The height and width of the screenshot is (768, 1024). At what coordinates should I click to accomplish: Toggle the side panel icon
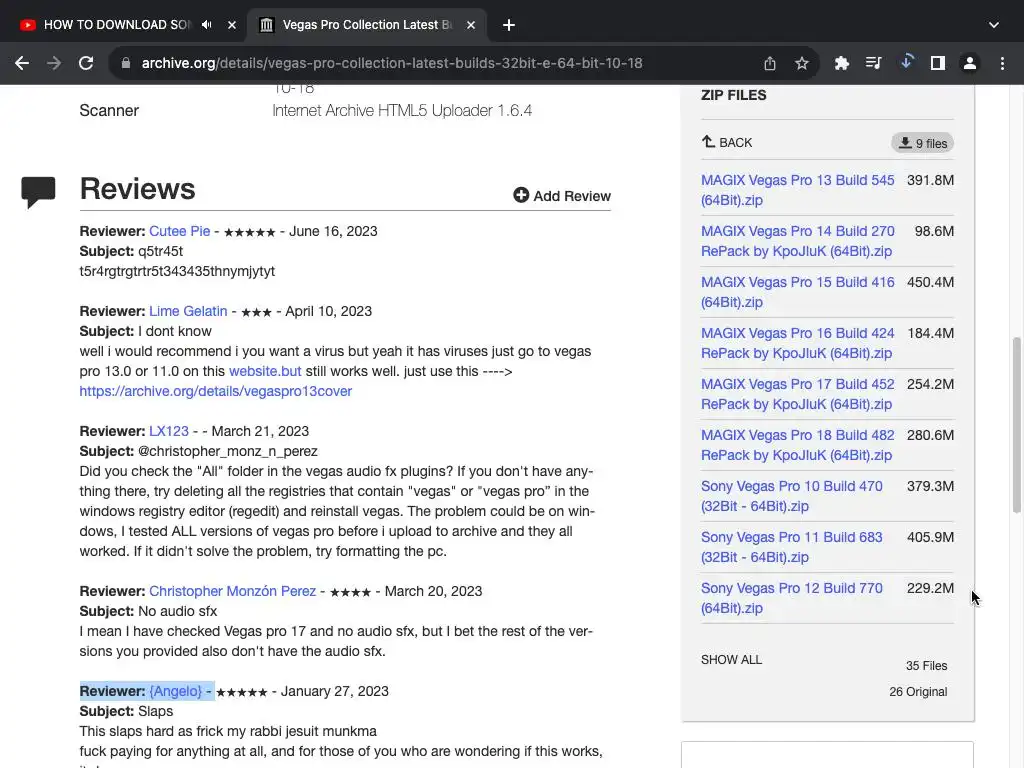pyautogui.click(x=938, y=63)
